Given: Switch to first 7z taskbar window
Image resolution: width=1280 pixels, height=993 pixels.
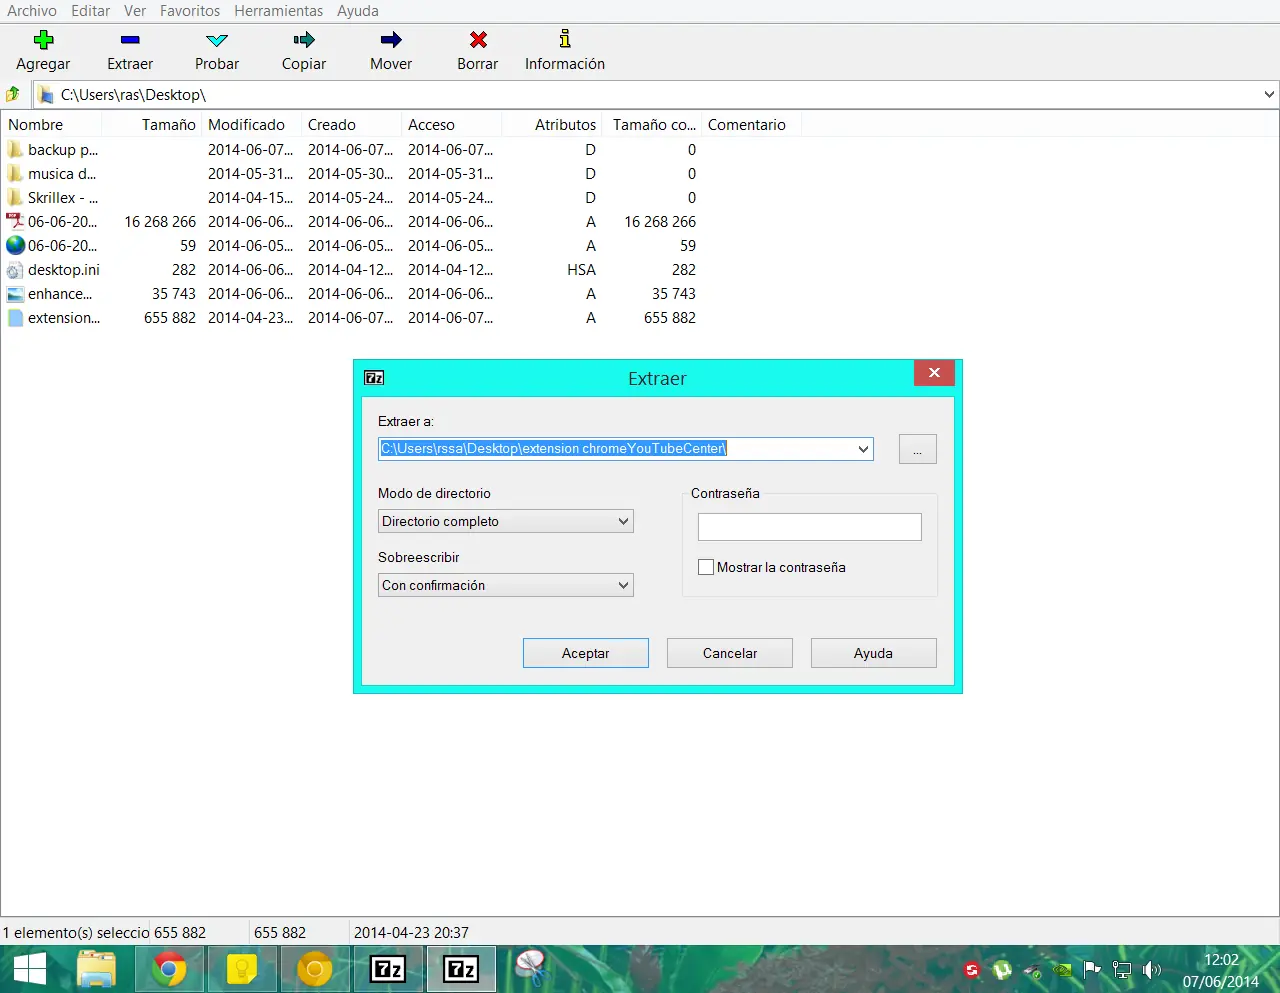Looking at the screenshot, I should 388,969.
